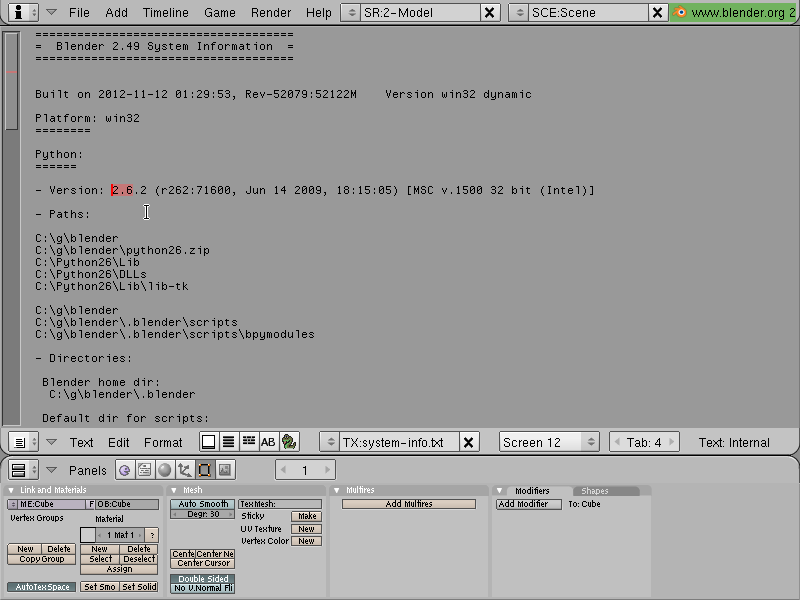Edit the TX:system-info.txt name field
Viewport: 800px width, 600px height.
399,442
